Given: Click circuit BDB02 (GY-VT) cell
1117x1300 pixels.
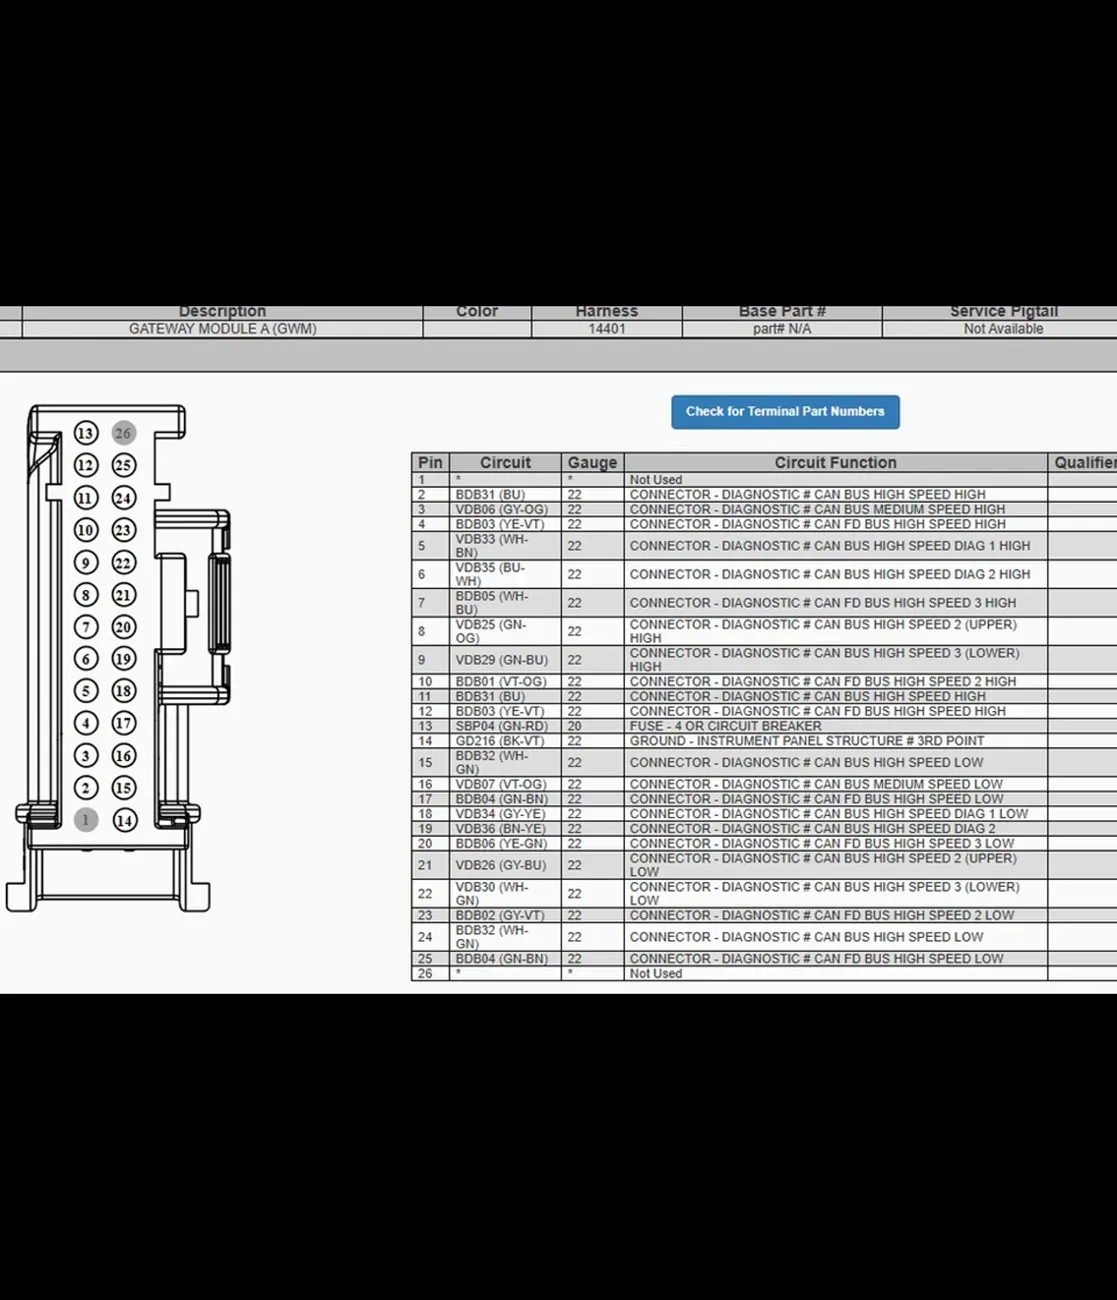Looking at the screenshot, I should click(505, 916).
